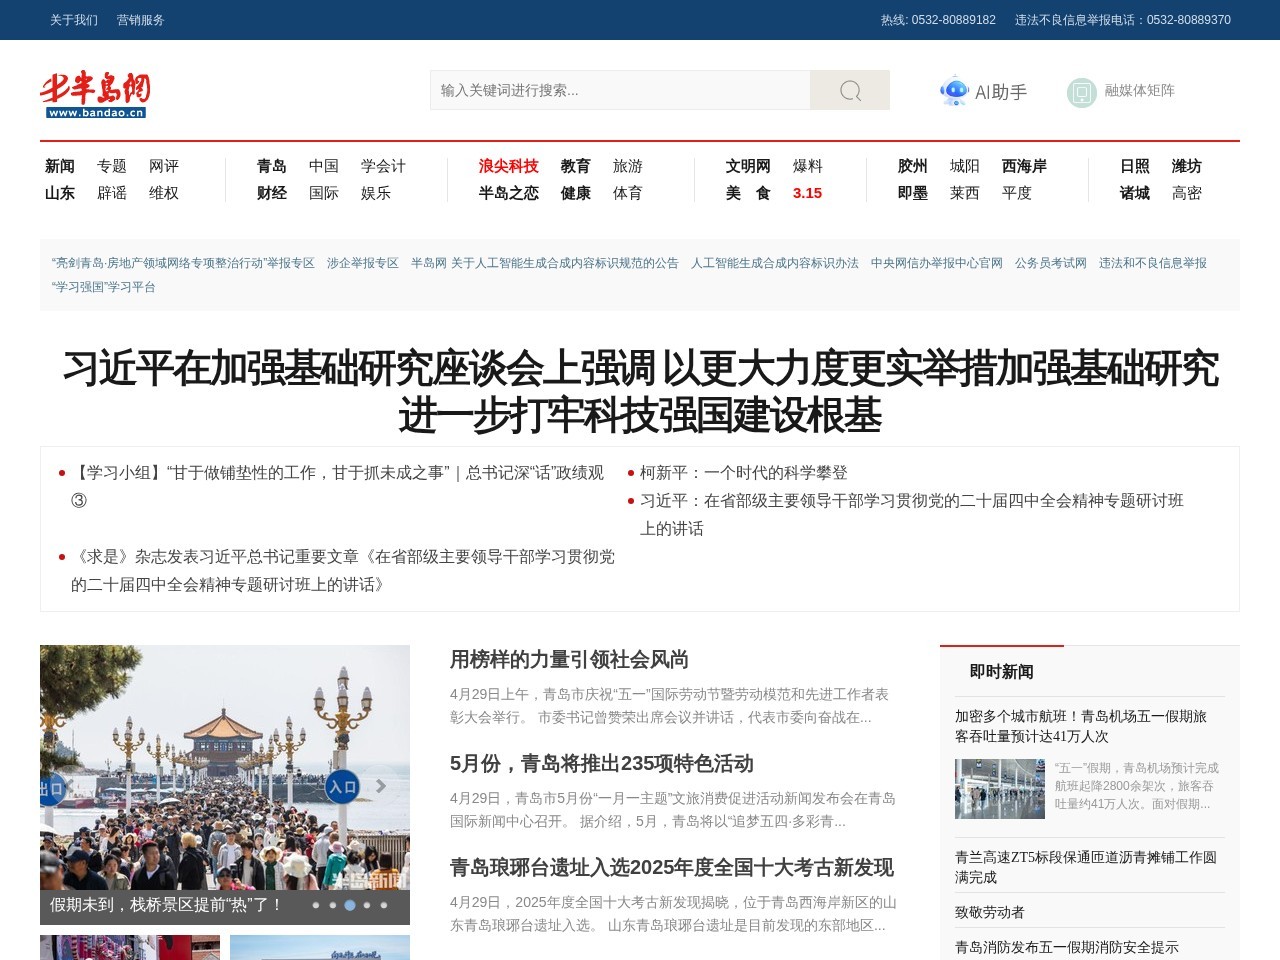Open 维权 navigation link
The width and height of the screenshot is (1280, 960).
point(164,193)
